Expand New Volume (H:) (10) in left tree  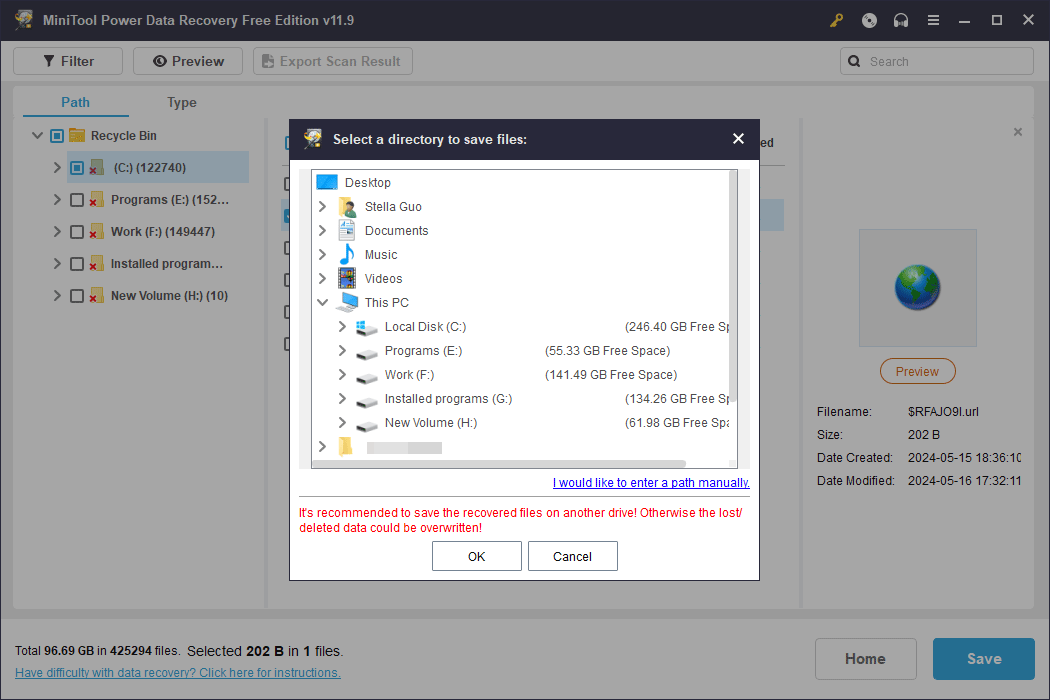pyautogui.click(x=57, y=295)
